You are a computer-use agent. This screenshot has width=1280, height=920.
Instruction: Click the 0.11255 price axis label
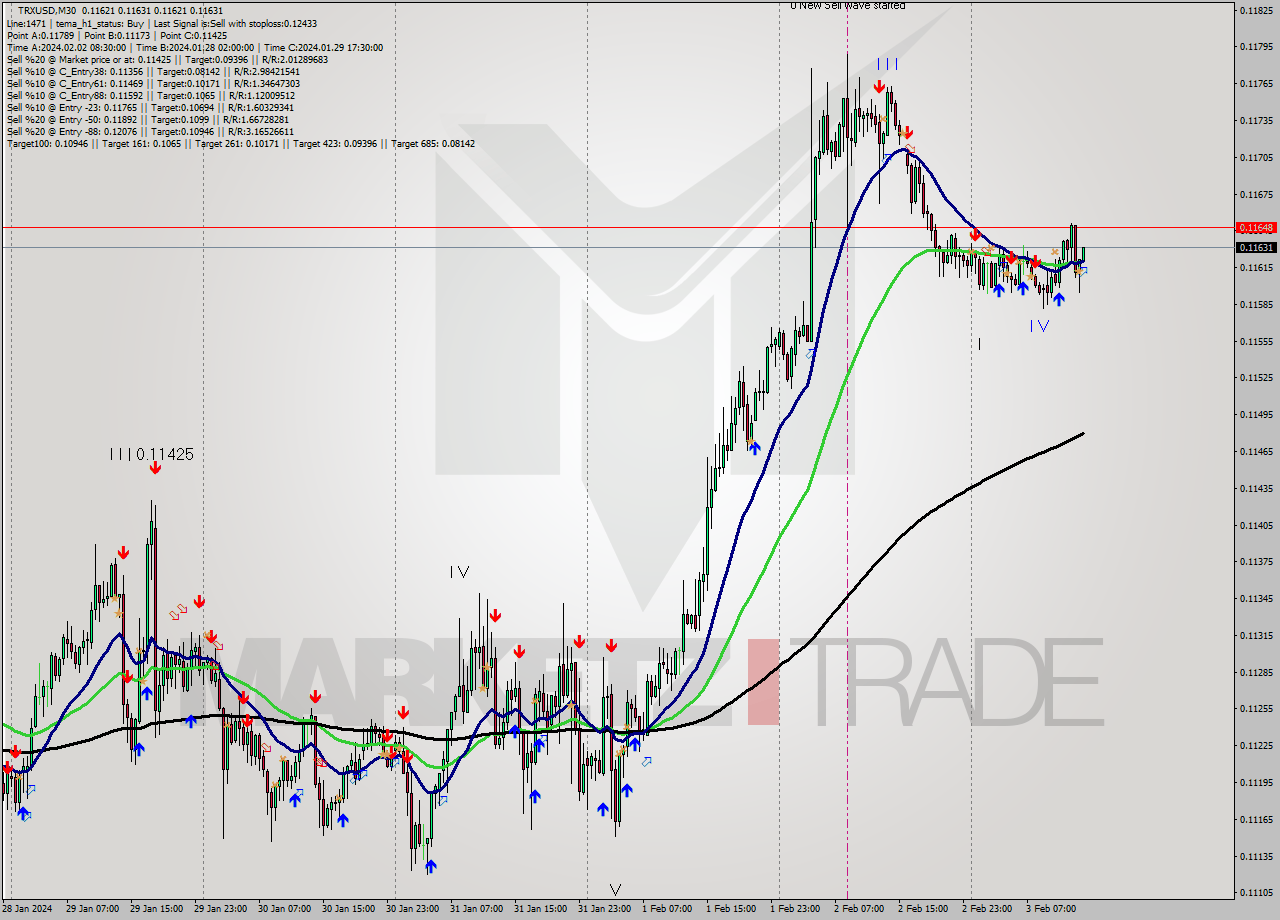click(x=1256, y=709)
